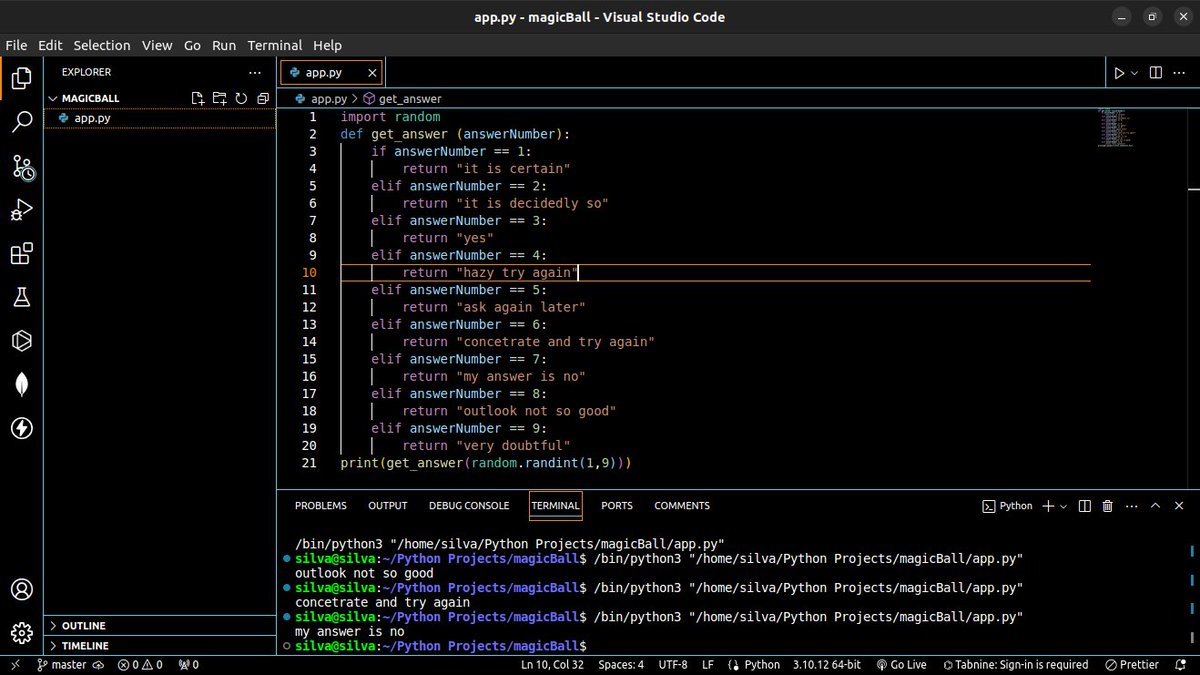The width and height of the screenshot is (1200, 675).
Task: Open the Accounts icon in activity bar
Action: point(21,589)
